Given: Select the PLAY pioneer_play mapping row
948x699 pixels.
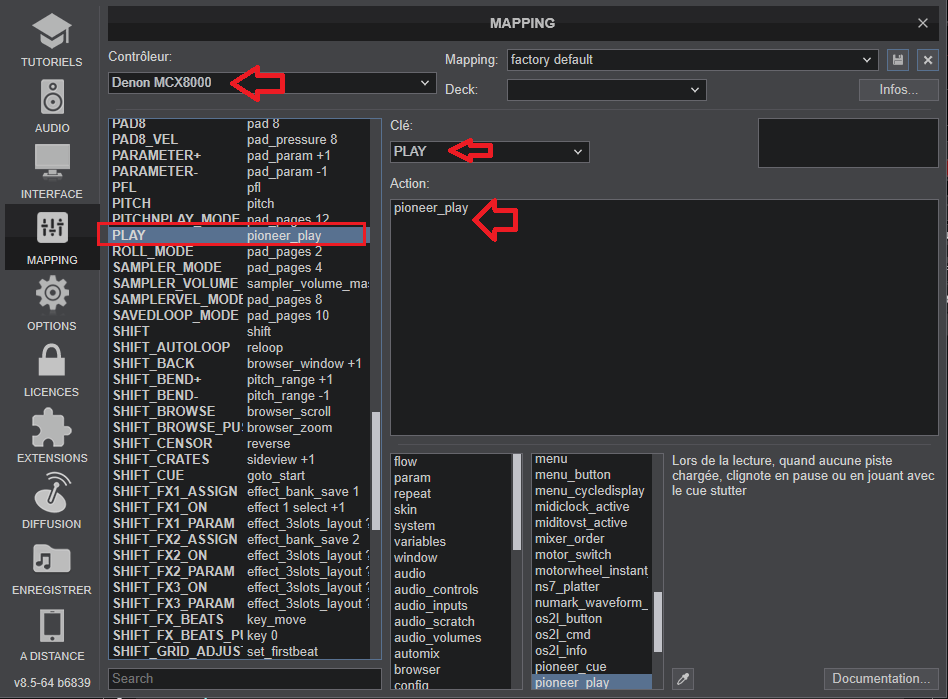Looking at the screenshot, I should [239, 235].
